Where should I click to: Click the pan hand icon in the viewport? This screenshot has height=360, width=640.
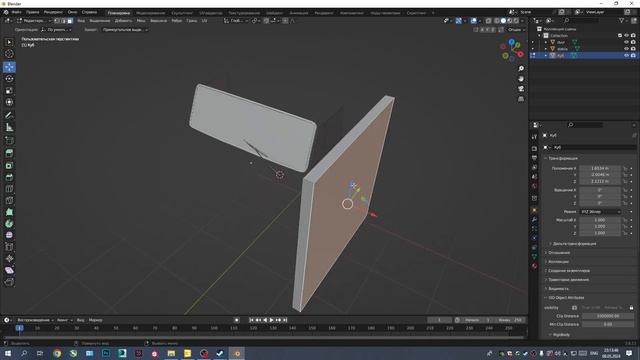click(x=521, y=78)
